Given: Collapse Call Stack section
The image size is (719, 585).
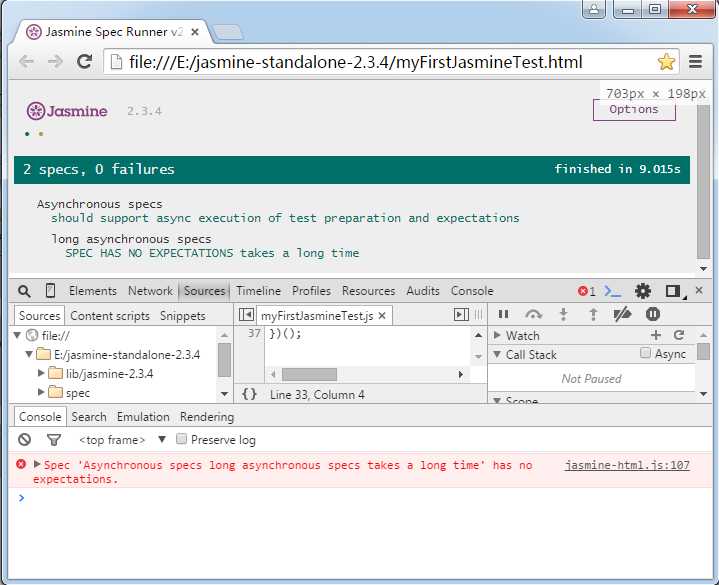Looking at the screenshot, I should click(497, 354).
